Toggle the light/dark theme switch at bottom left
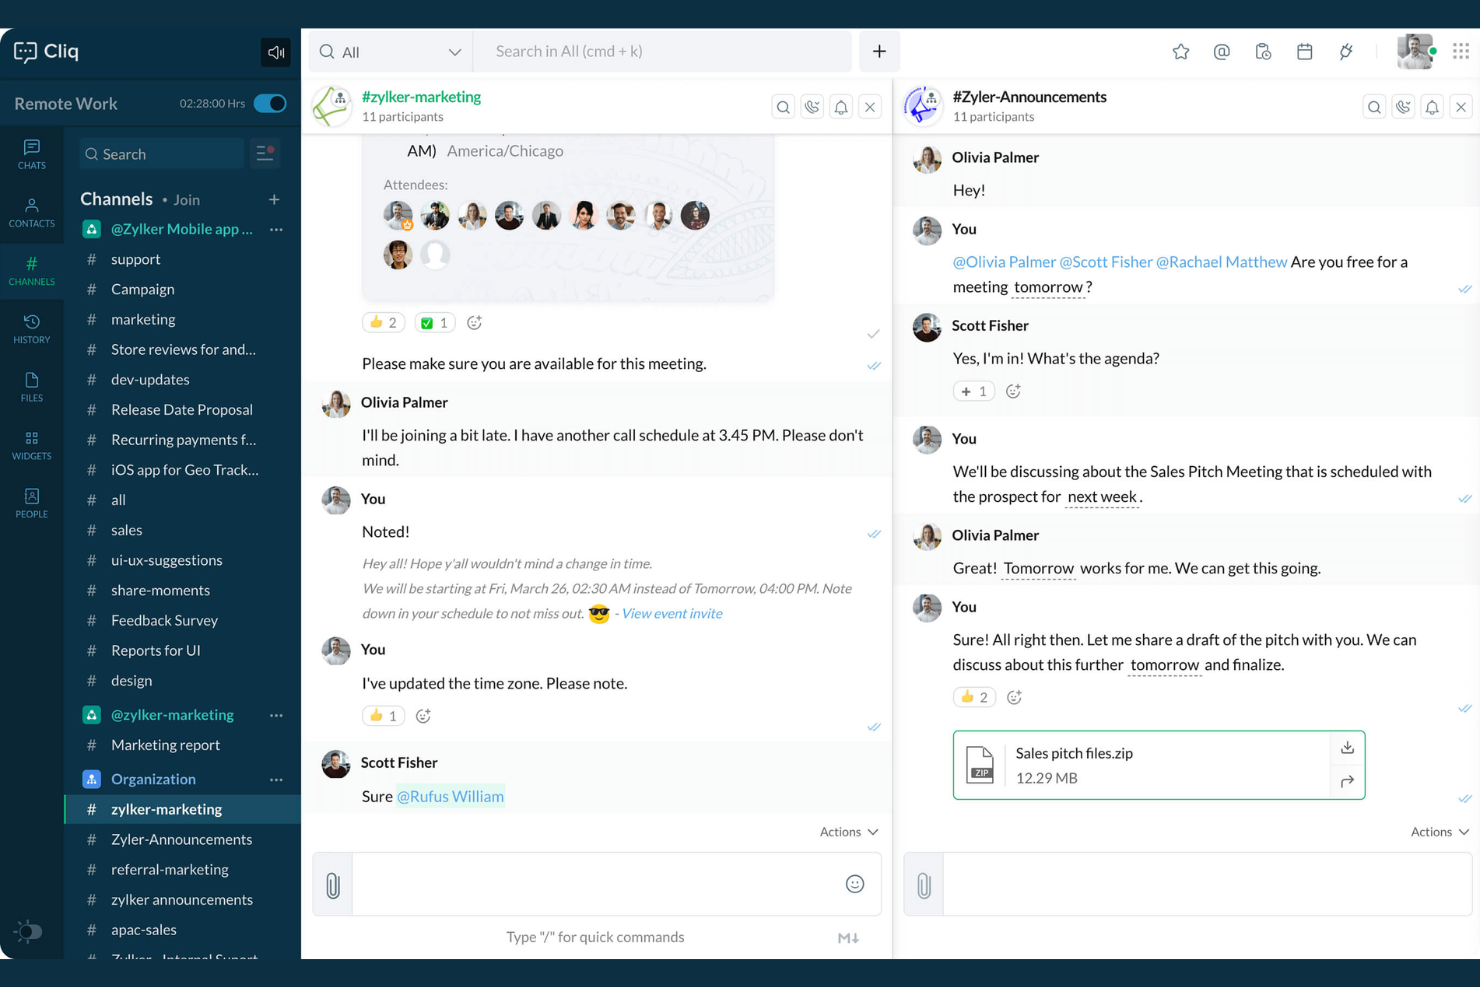 coord(29,931)
